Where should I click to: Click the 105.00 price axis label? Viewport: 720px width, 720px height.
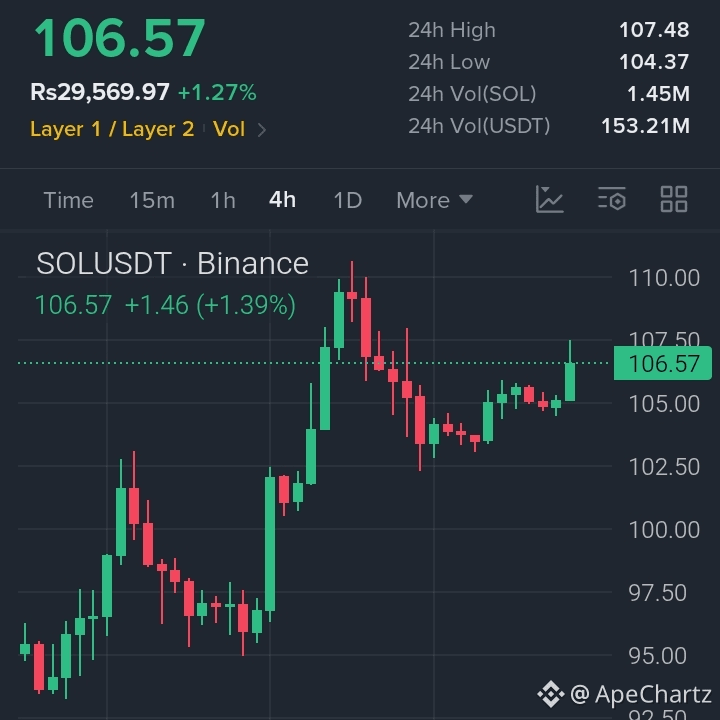(664, 404)
